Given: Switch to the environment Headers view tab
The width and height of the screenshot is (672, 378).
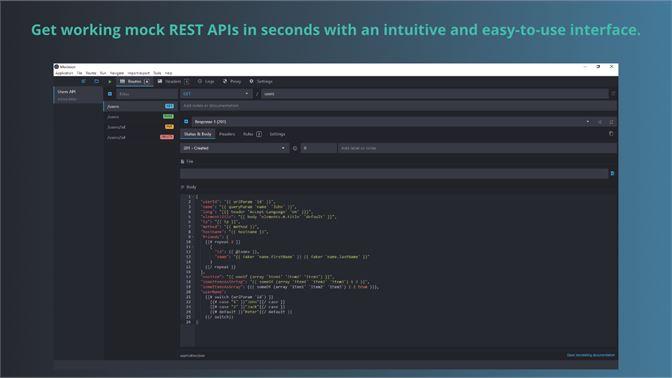Looking at the screenshot, I should click(x=173, y=81).
